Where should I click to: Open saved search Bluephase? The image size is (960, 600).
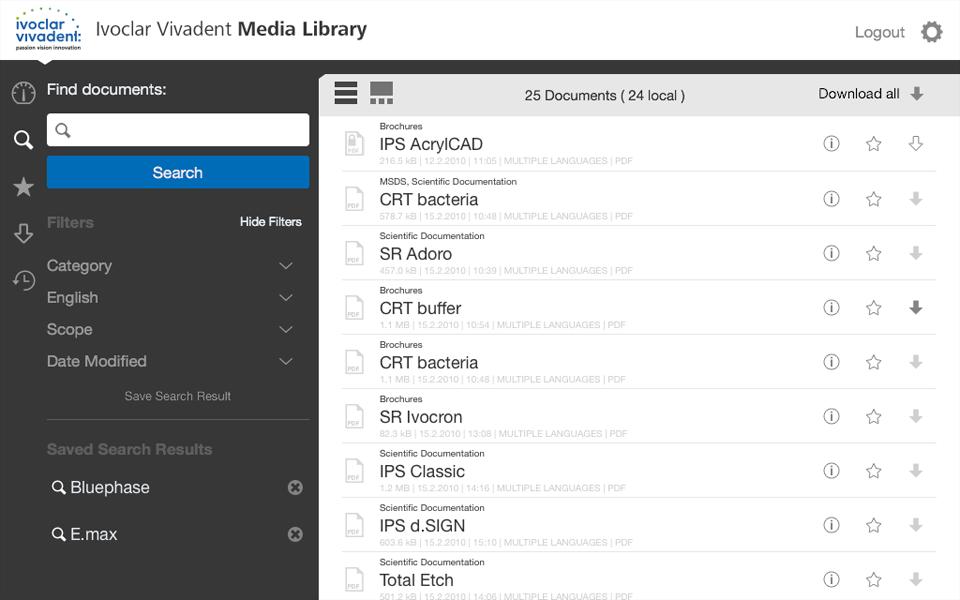click(101, 487)
